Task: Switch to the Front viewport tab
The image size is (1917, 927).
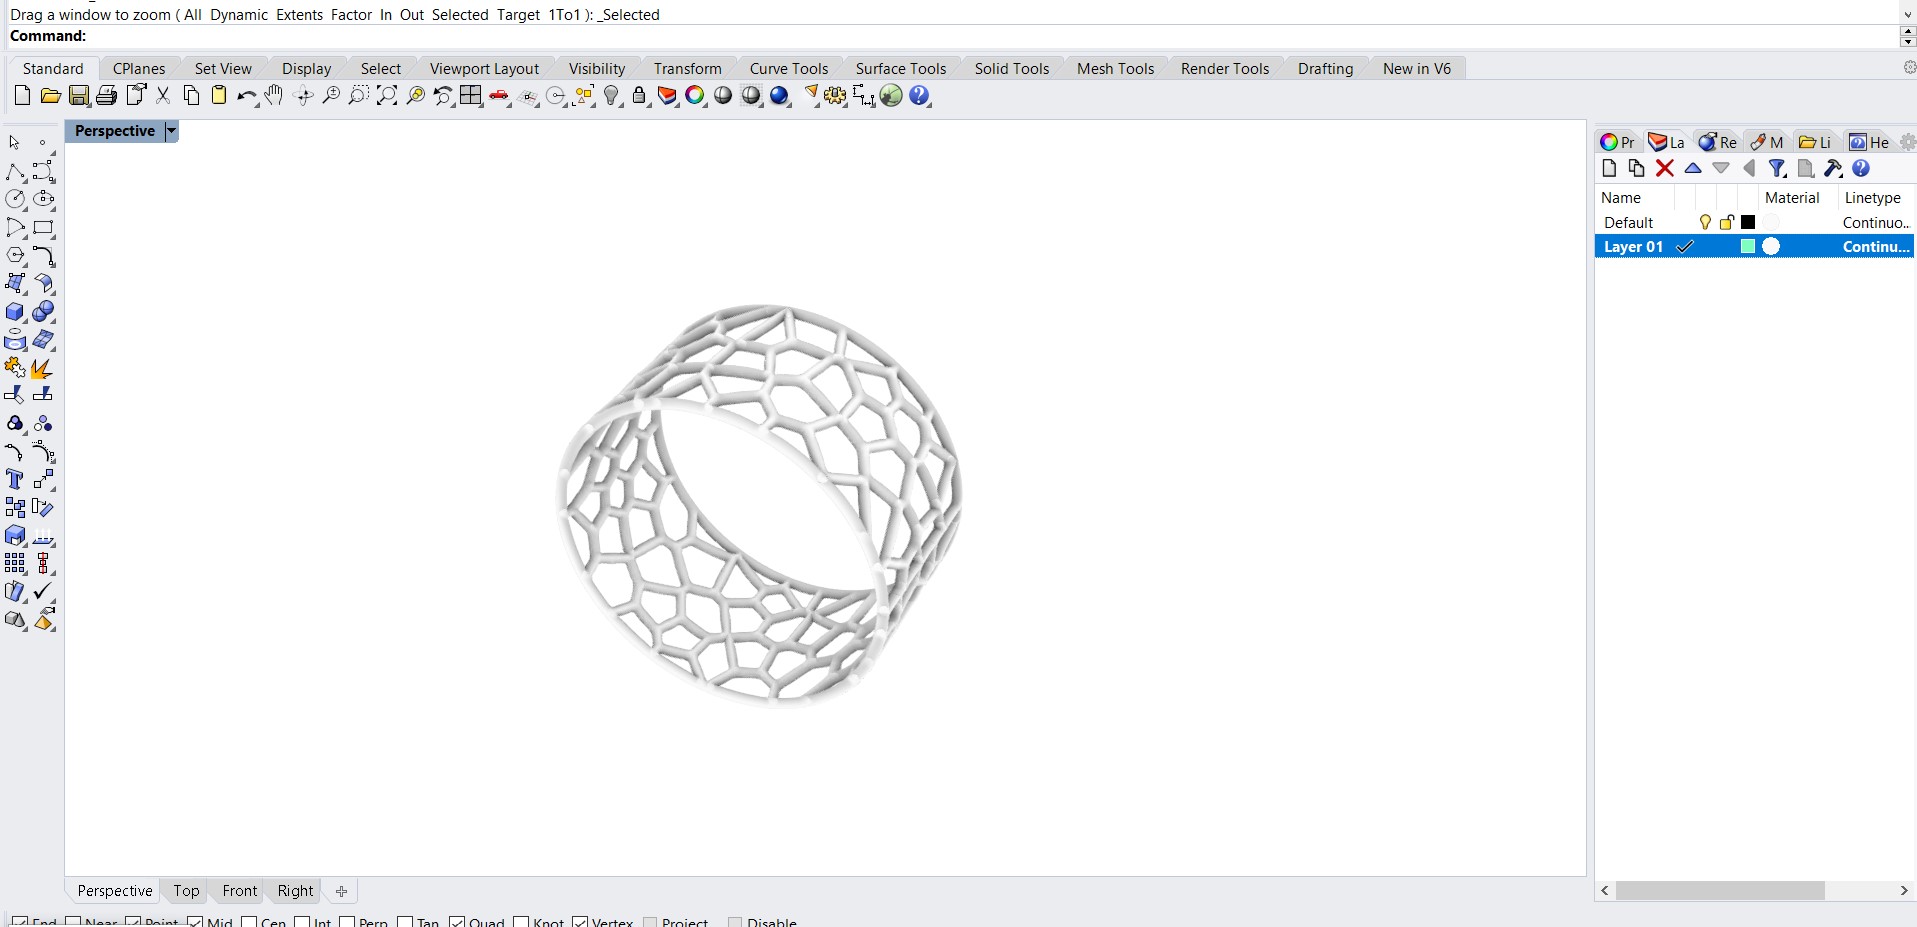Action: (240, 890)
